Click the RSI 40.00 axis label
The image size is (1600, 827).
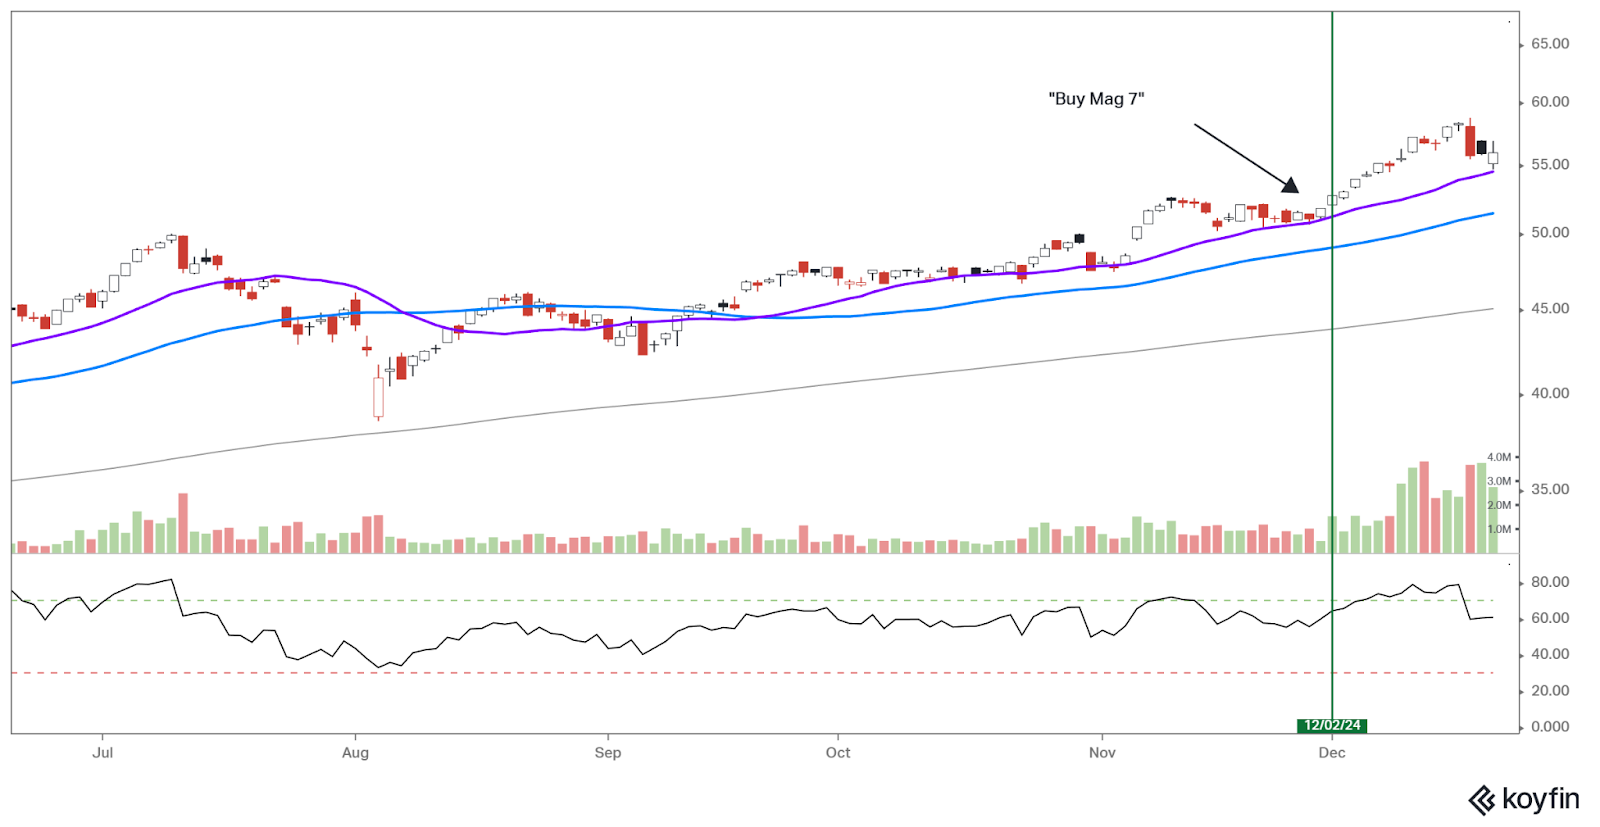point(1550,654)
